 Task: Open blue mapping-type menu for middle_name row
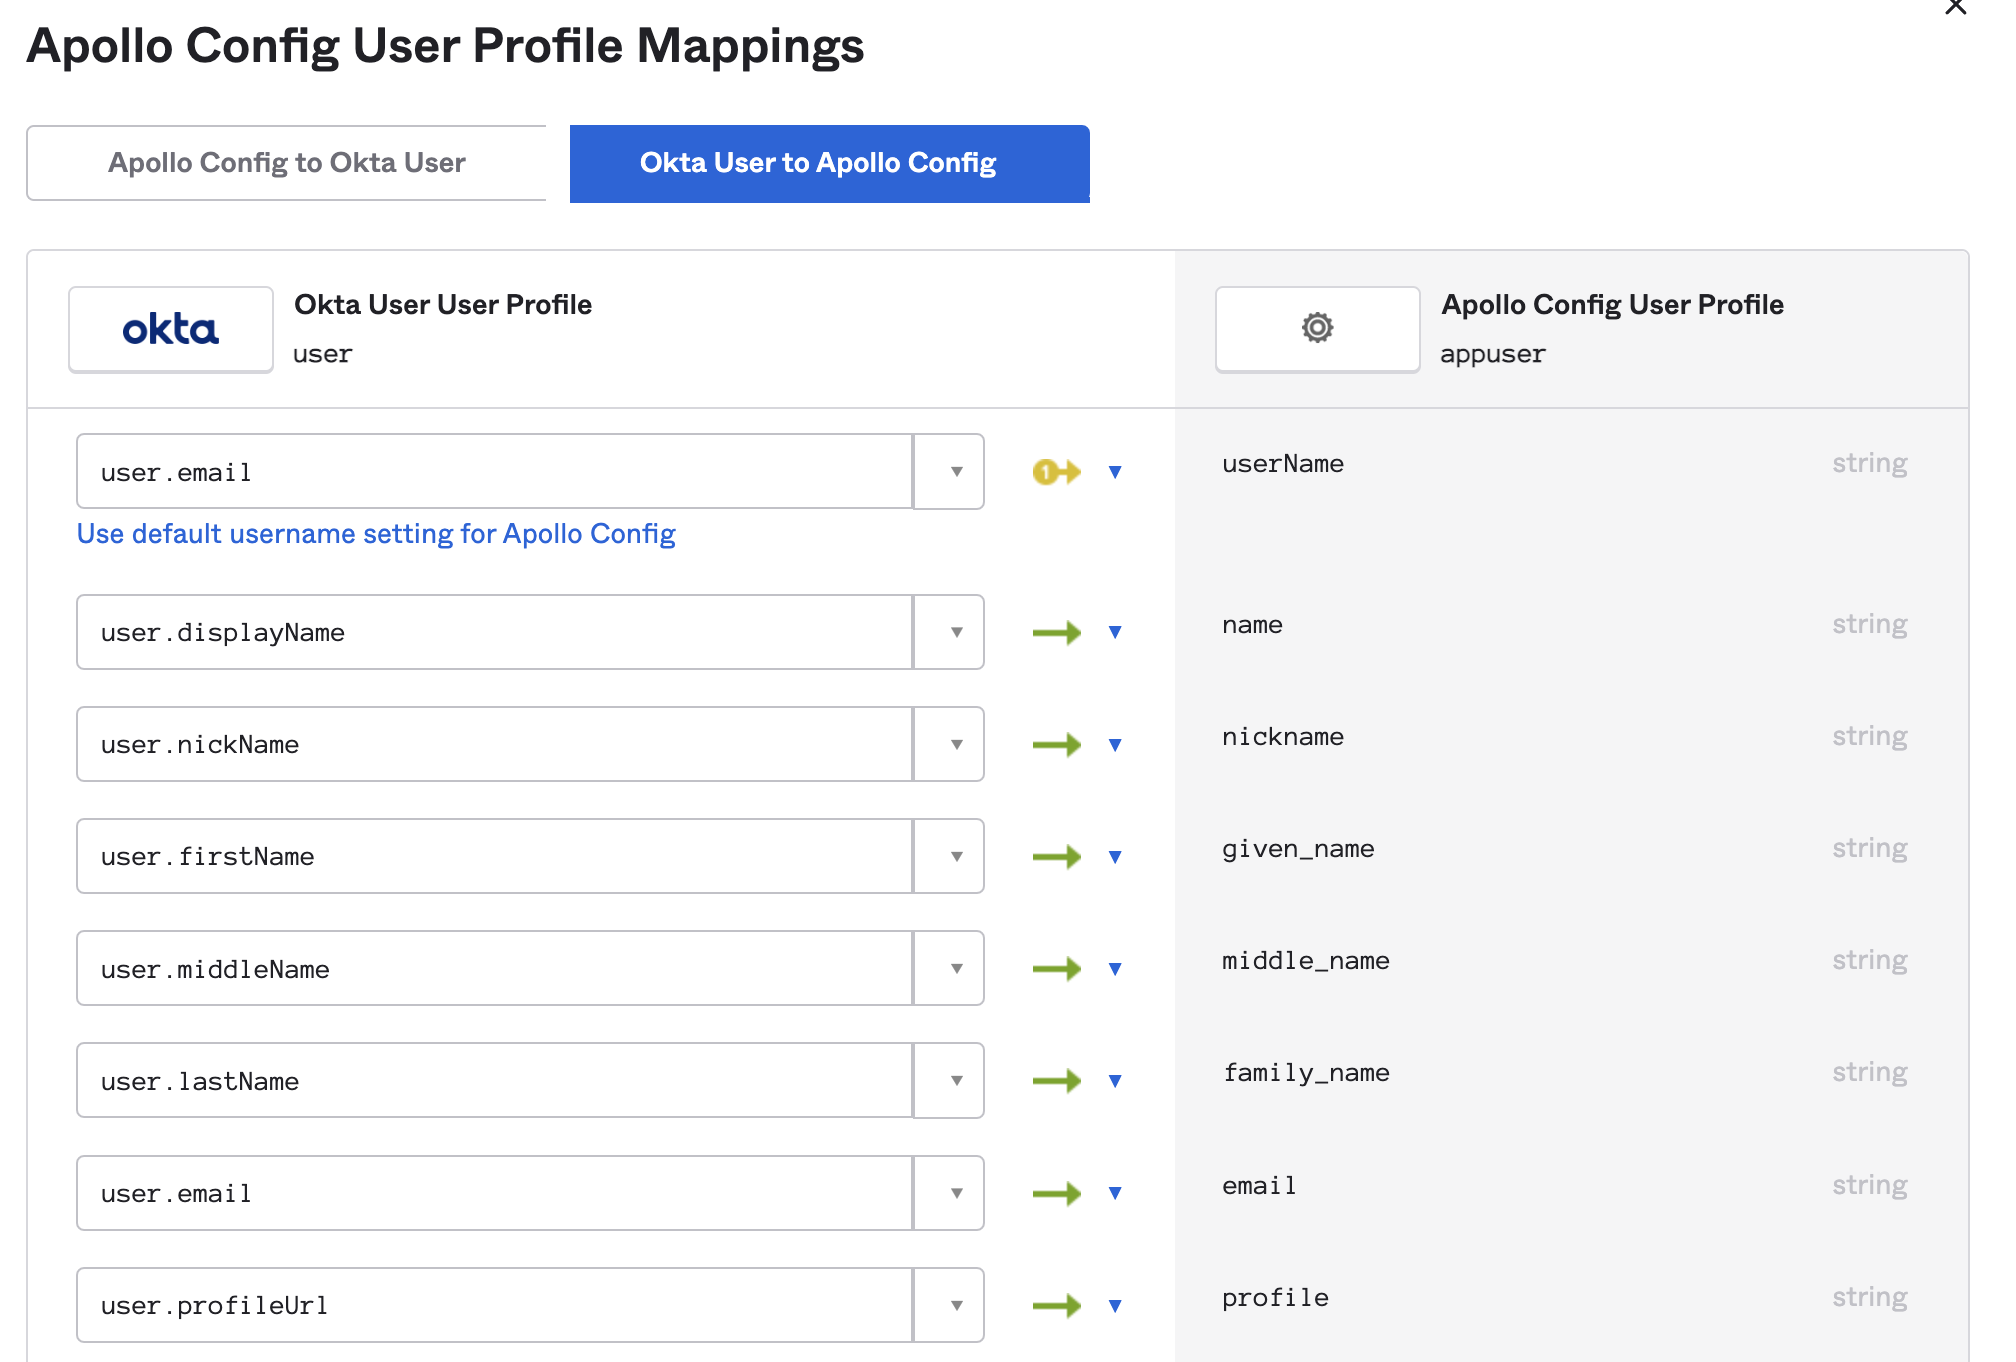tap(1115, 969)
